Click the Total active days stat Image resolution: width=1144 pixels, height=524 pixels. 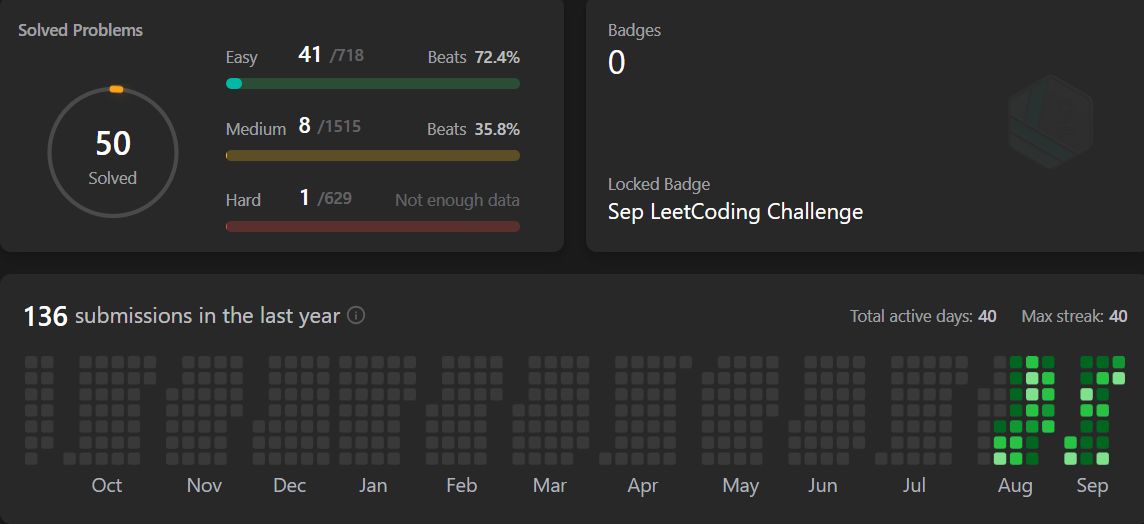click(x=922, y=316)
